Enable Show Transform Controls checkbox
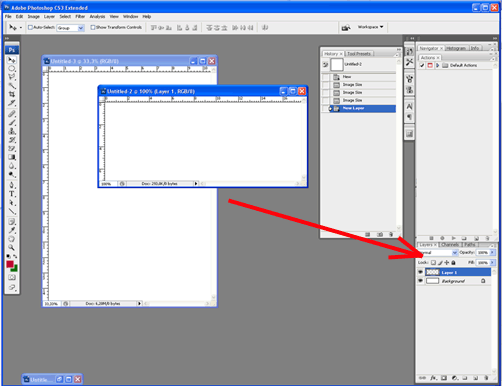Viewport: 502px width, 386px height. tap(93, 27)
